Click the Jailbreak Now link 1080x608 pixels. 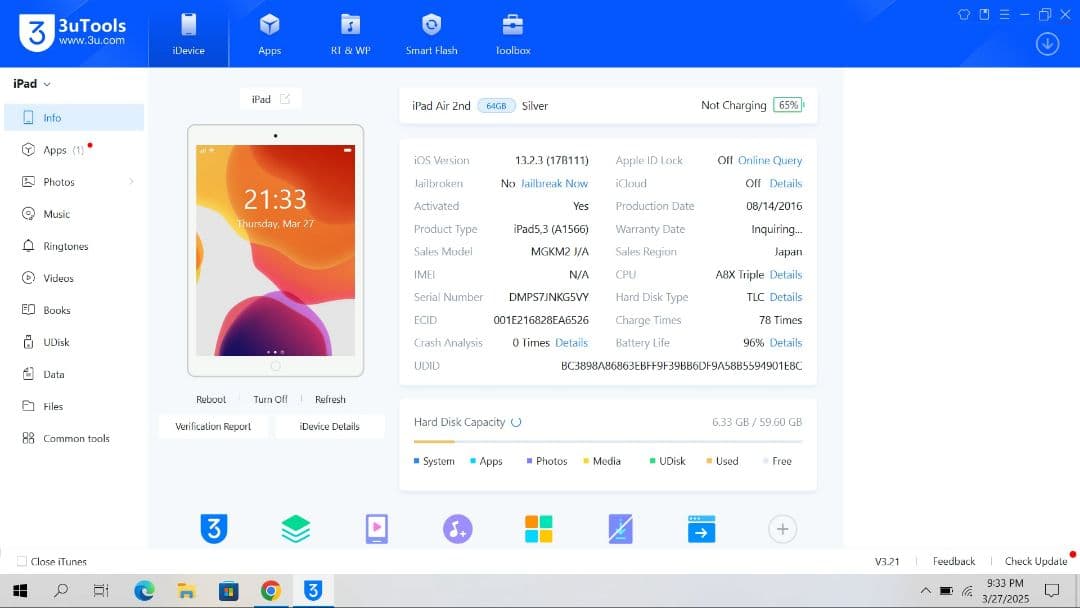click(x=554, y=184)
